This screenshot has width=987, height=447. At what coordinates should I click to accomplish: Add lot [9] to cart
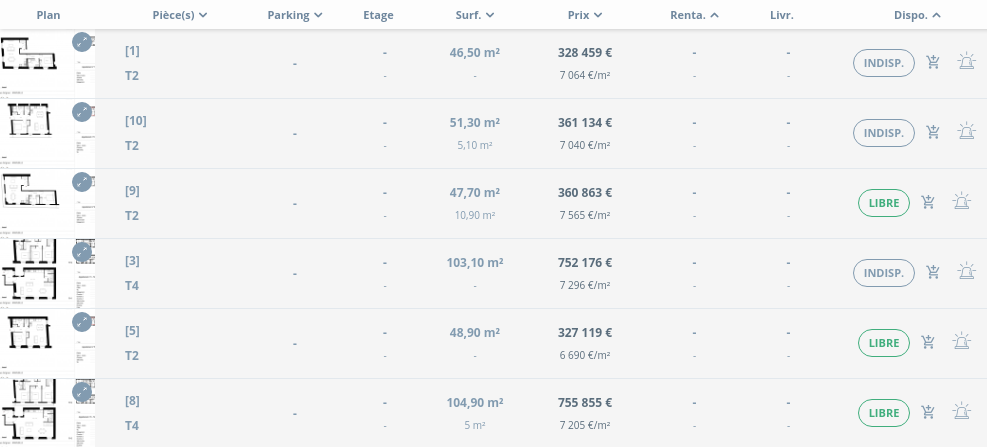pyautogui.click(x=928, y=202)
